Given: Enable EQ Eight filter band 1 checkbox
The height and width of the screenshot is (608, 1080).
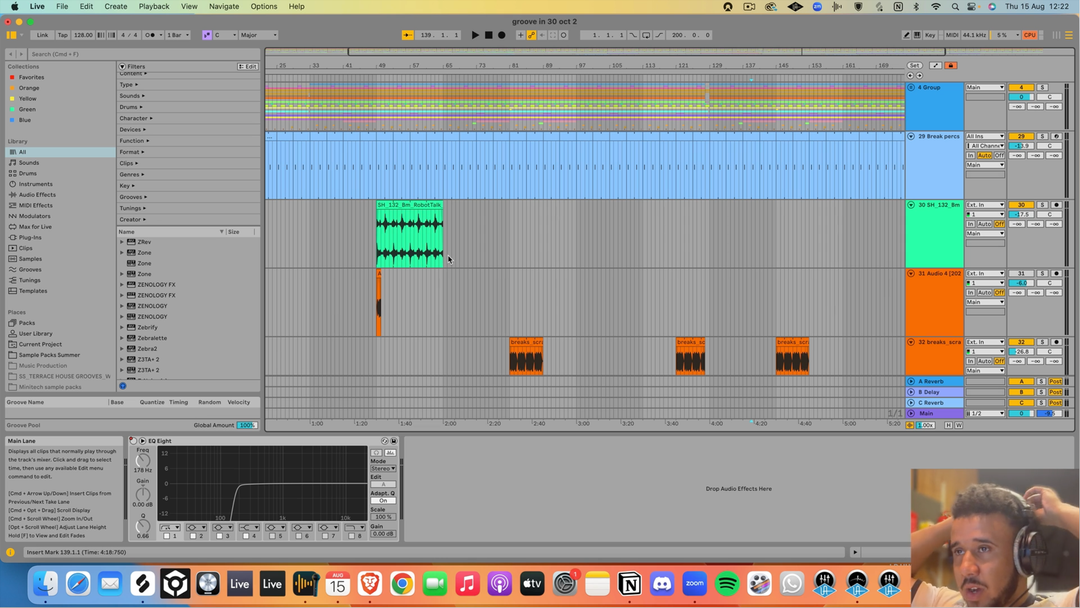Looking at the screenshot, I should [x=167, y=536].
